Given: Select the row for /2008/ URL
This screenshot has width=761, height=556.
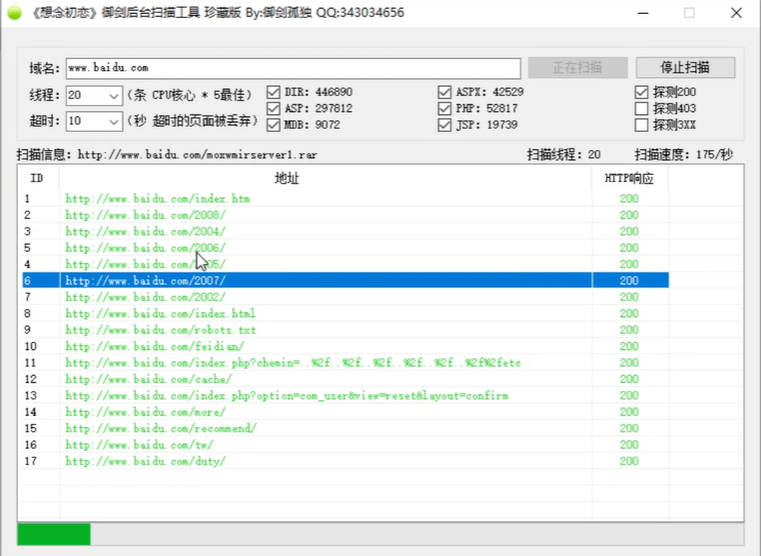Looking at the screenshot, I should [x=346, y=215].
